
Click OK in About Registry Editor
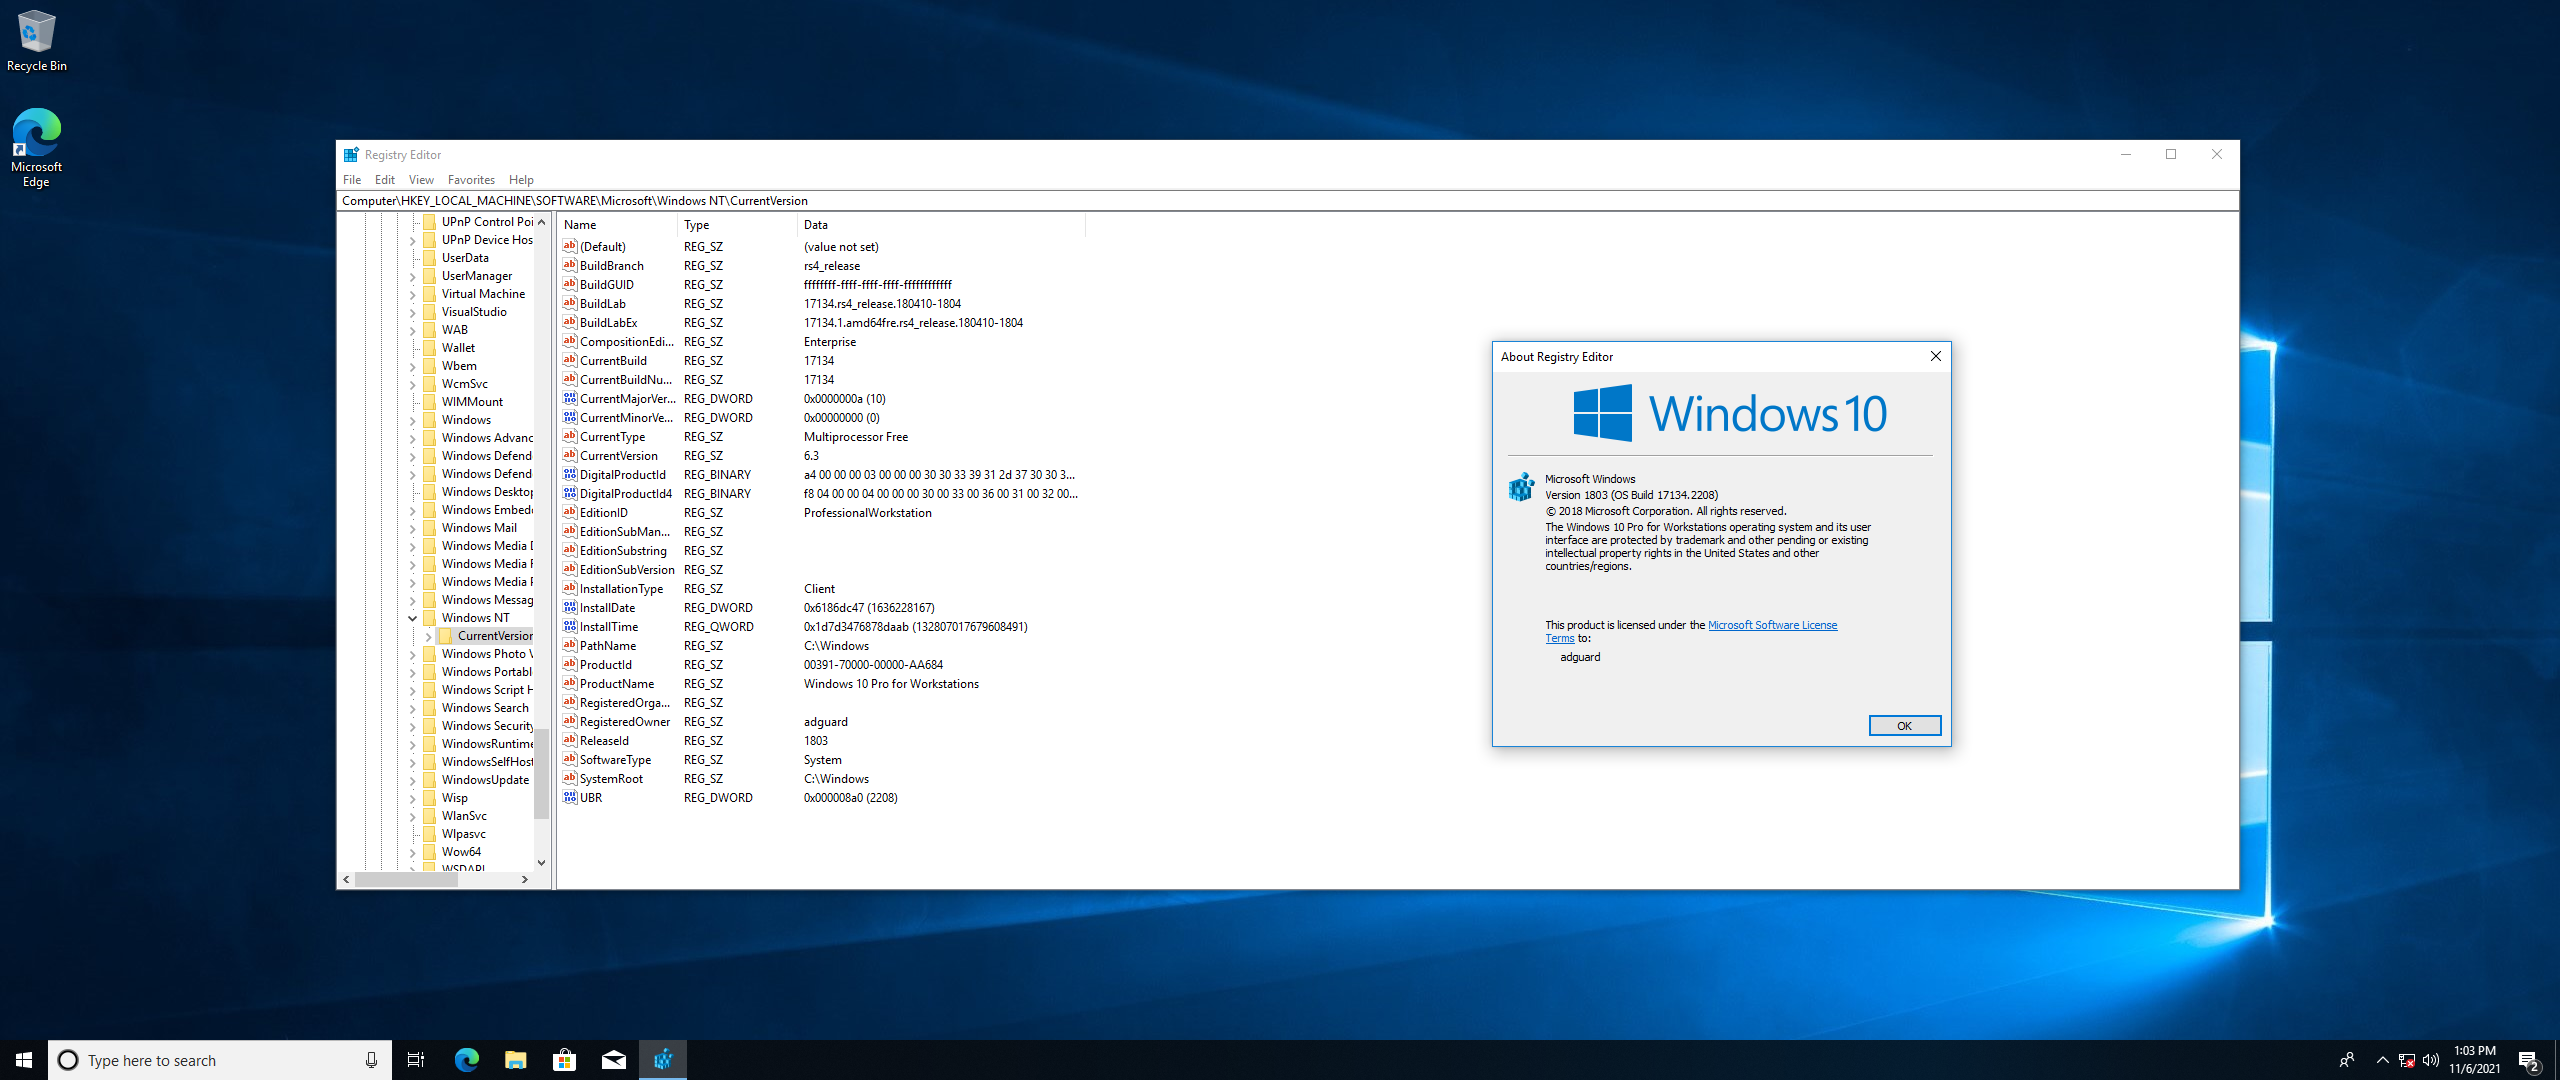point(1904,726)
